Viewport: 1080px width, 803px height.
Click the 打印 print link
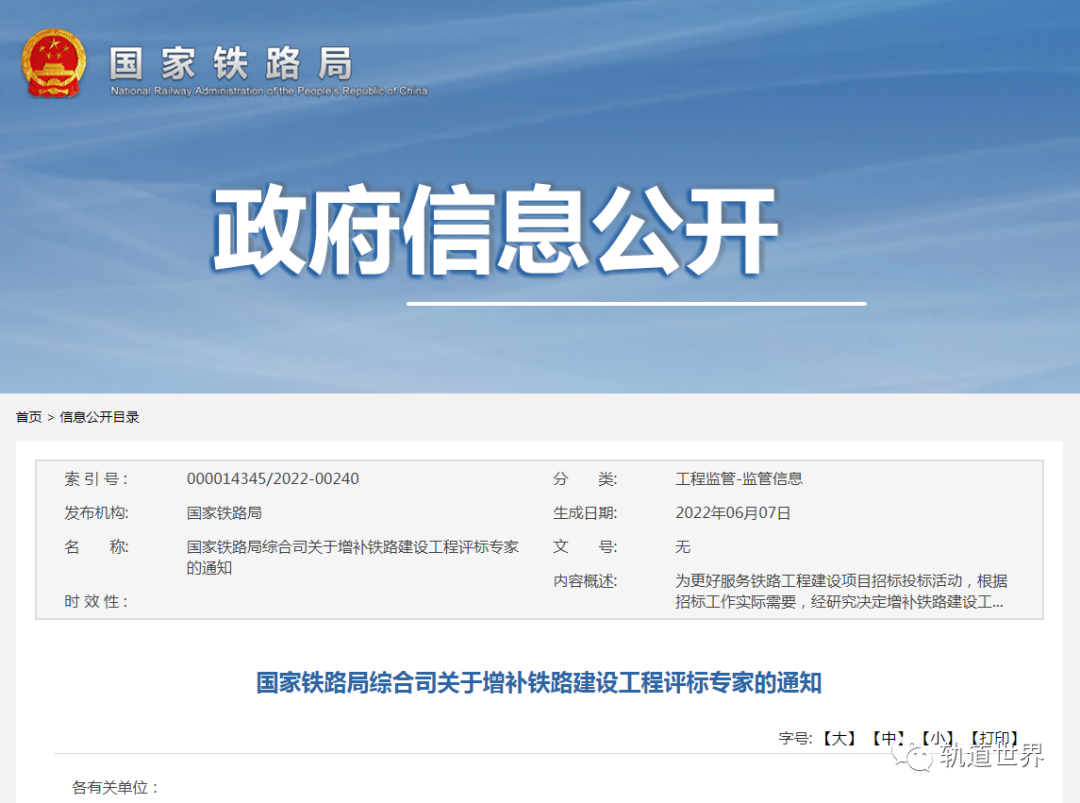click(x=994, y=738)
